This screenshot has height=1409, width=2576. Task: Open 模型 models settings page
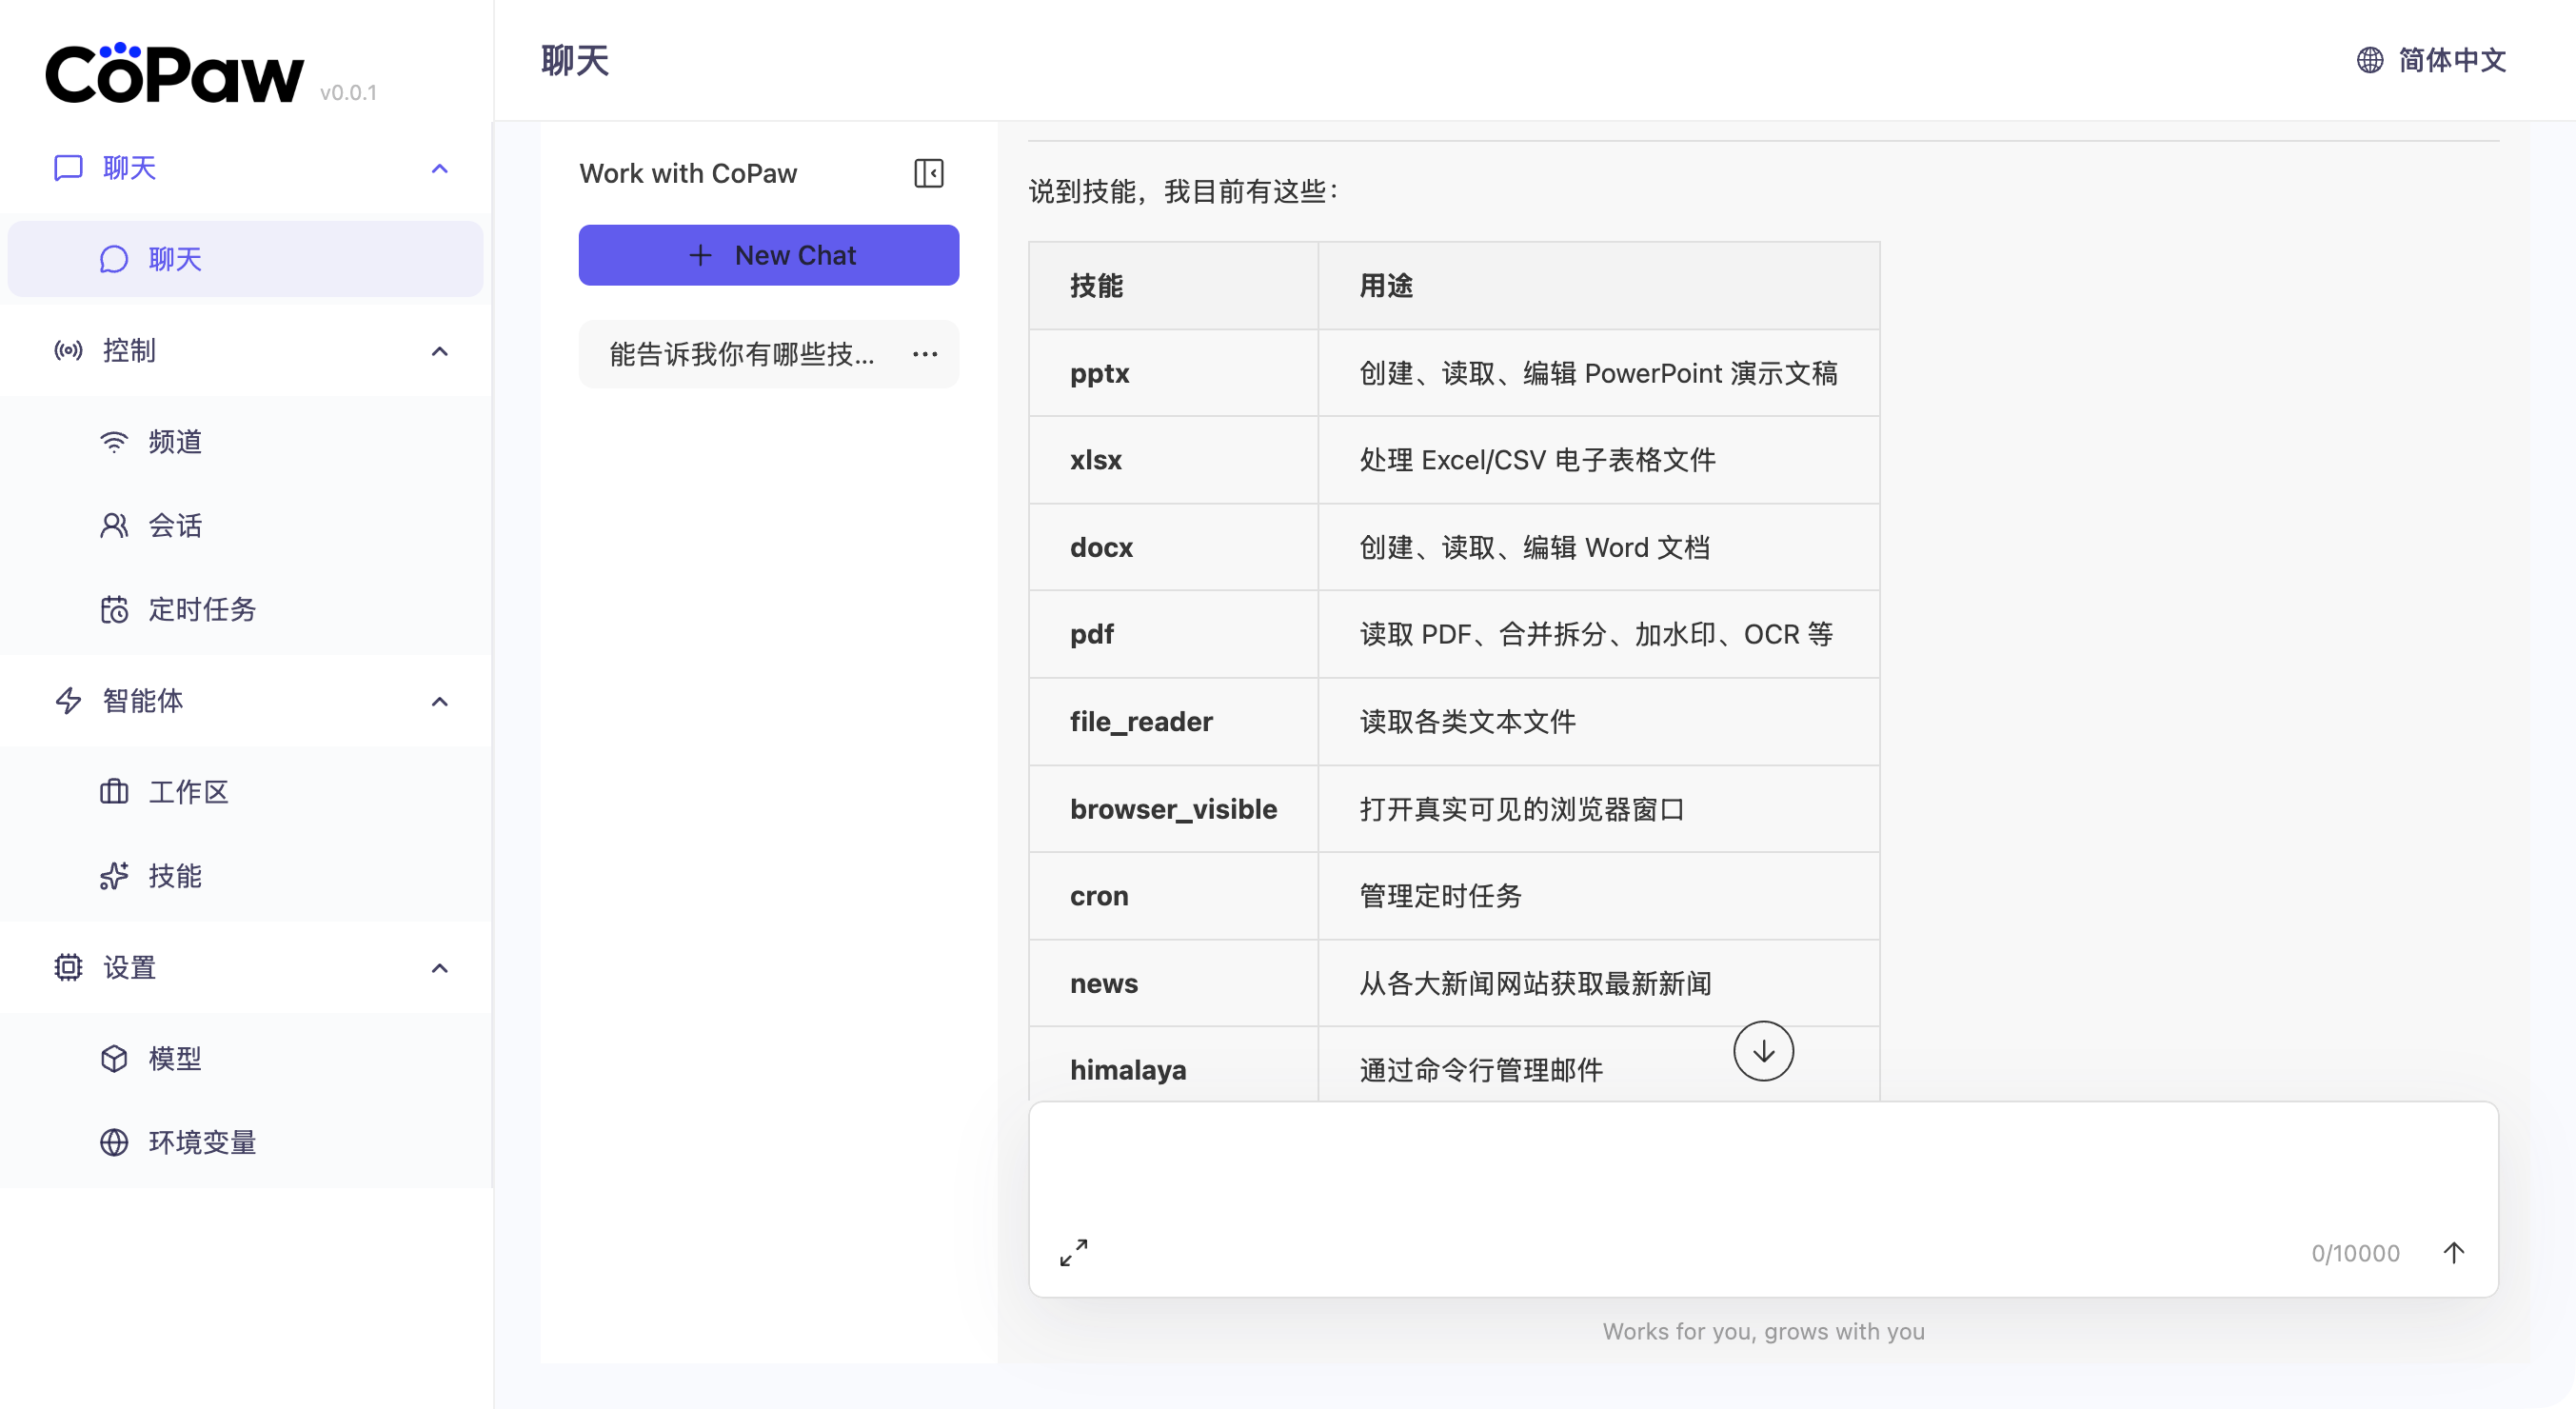[x=175, y=1058]
